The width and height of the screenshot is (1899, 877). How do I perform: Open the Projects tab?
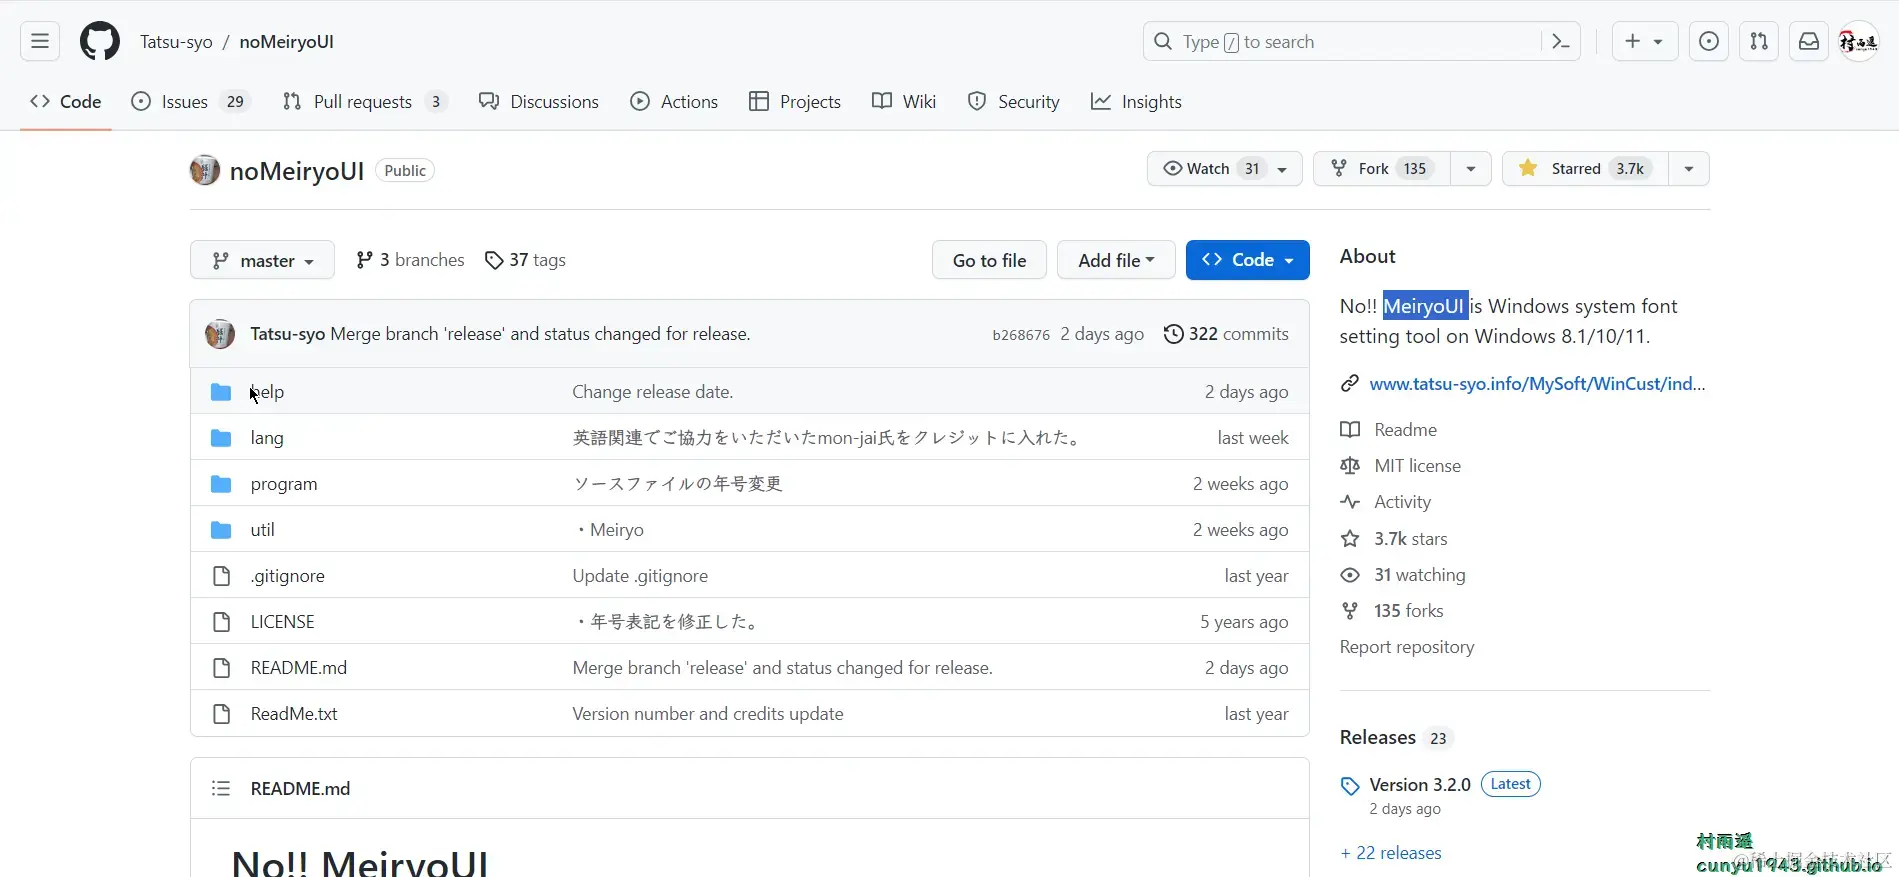[x=795, y=102]
